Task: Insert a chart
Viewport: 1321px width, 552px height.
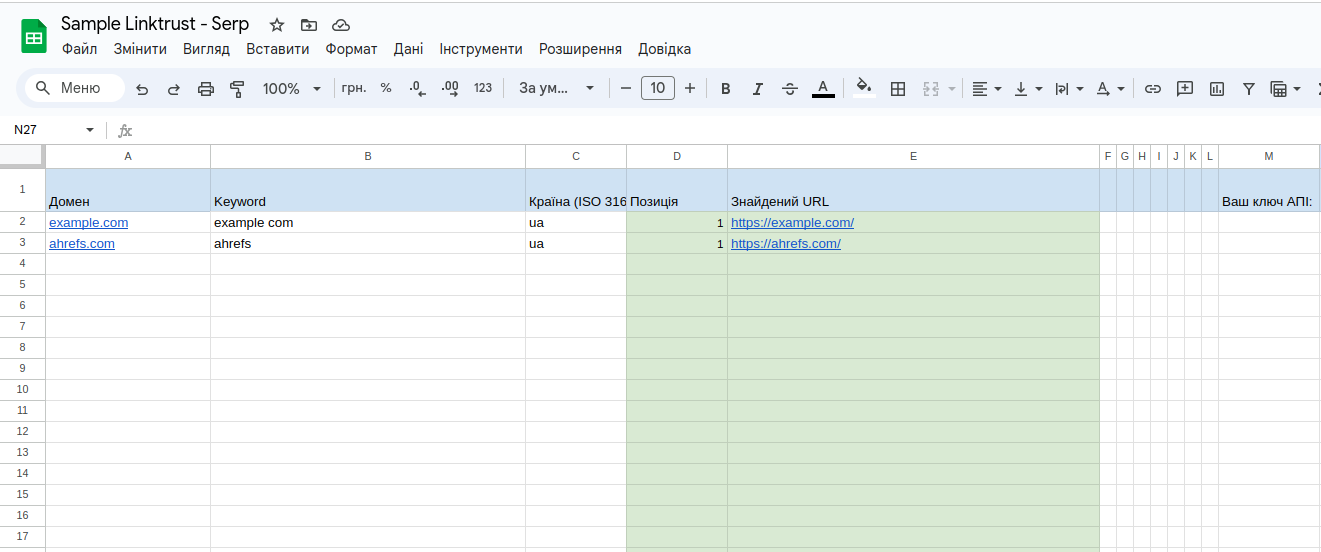Action: click(1217, 89)
